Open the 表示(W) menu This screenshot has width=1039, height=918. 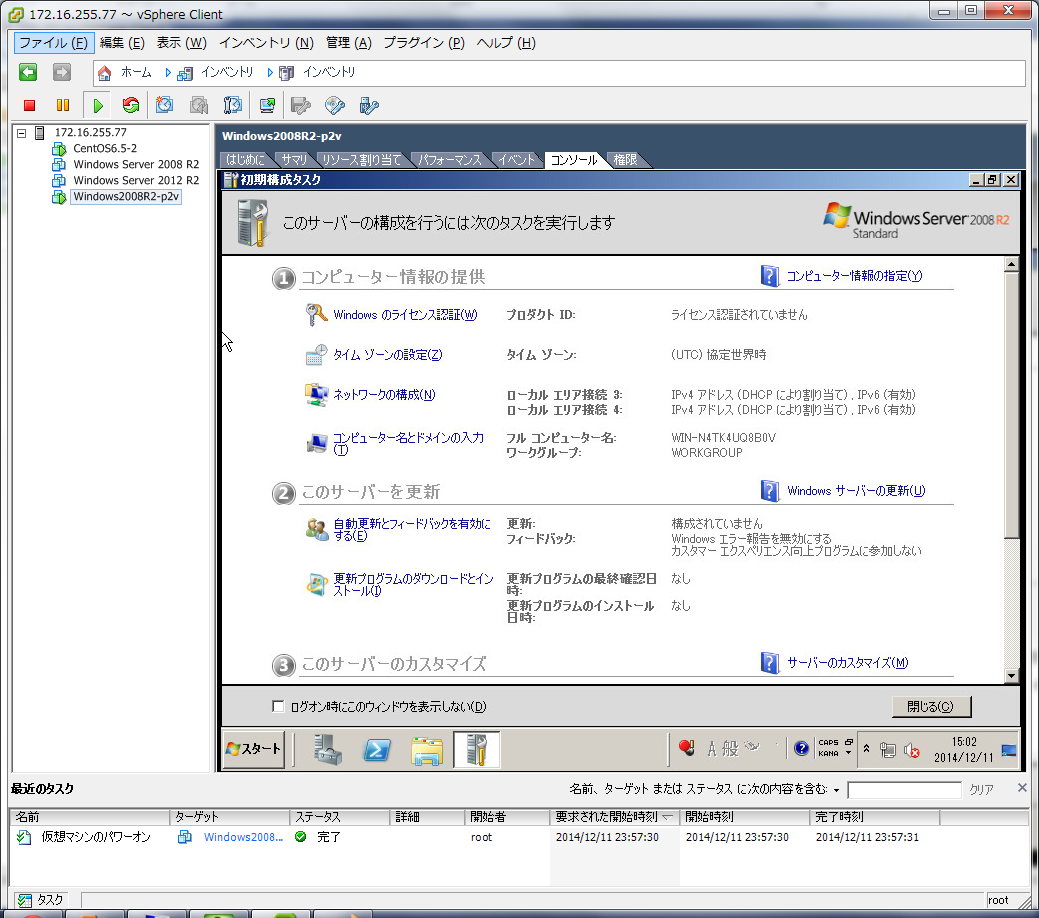[182, 43]
